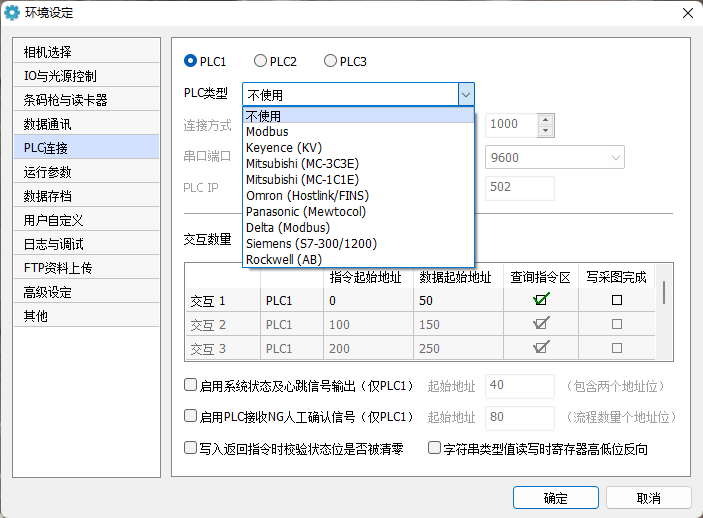Collapse the PLC类型 dropdown arrow
The width and height of the screenshot is (703, 518).
coord(466,95)
